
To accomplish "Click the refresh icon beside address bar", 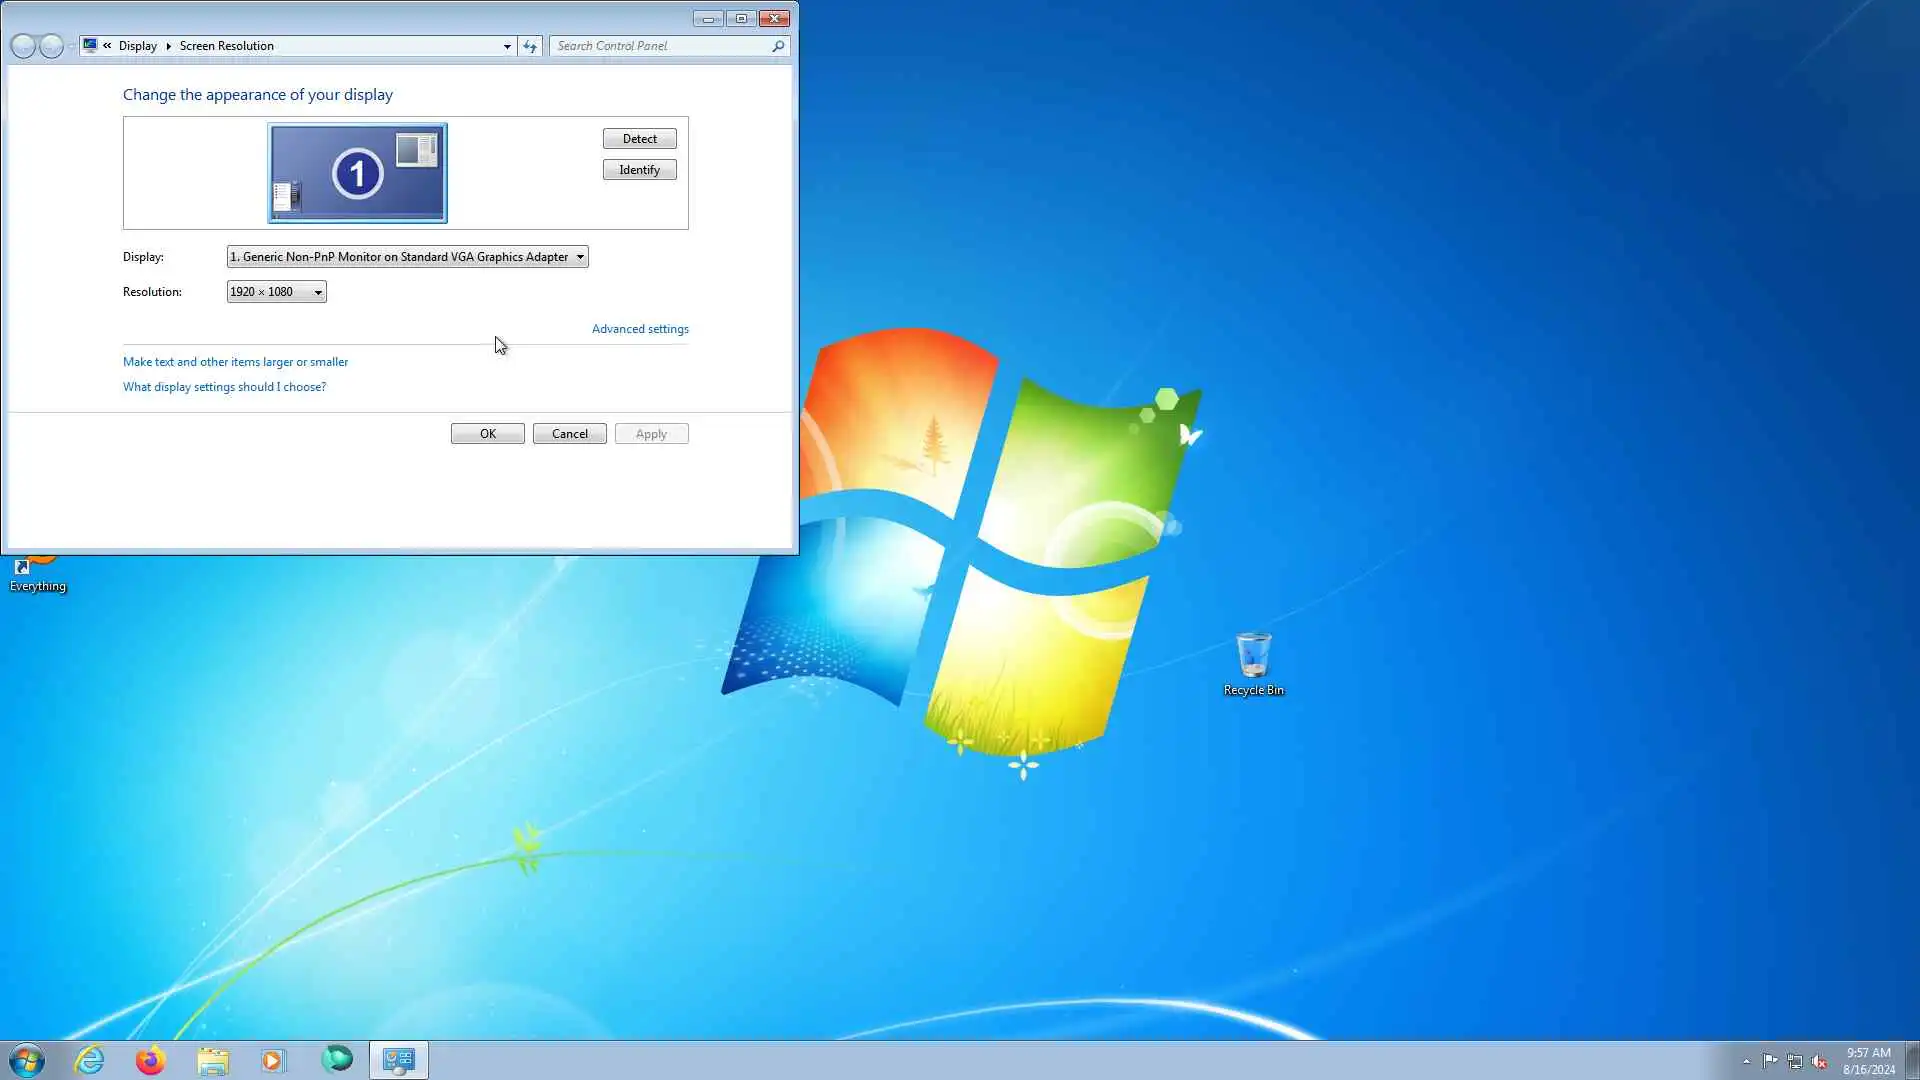I will tap(530, 46).
